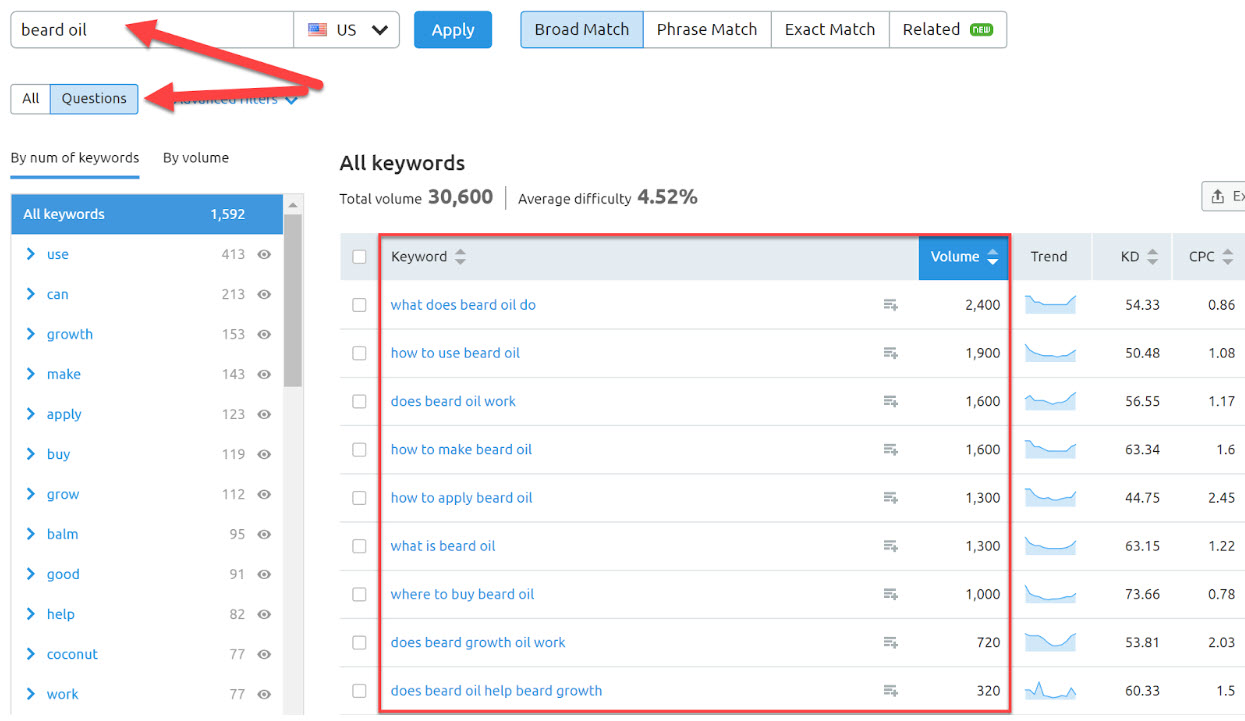Add 'what does beard oil do' to keyword list

(x=890, y=305)
